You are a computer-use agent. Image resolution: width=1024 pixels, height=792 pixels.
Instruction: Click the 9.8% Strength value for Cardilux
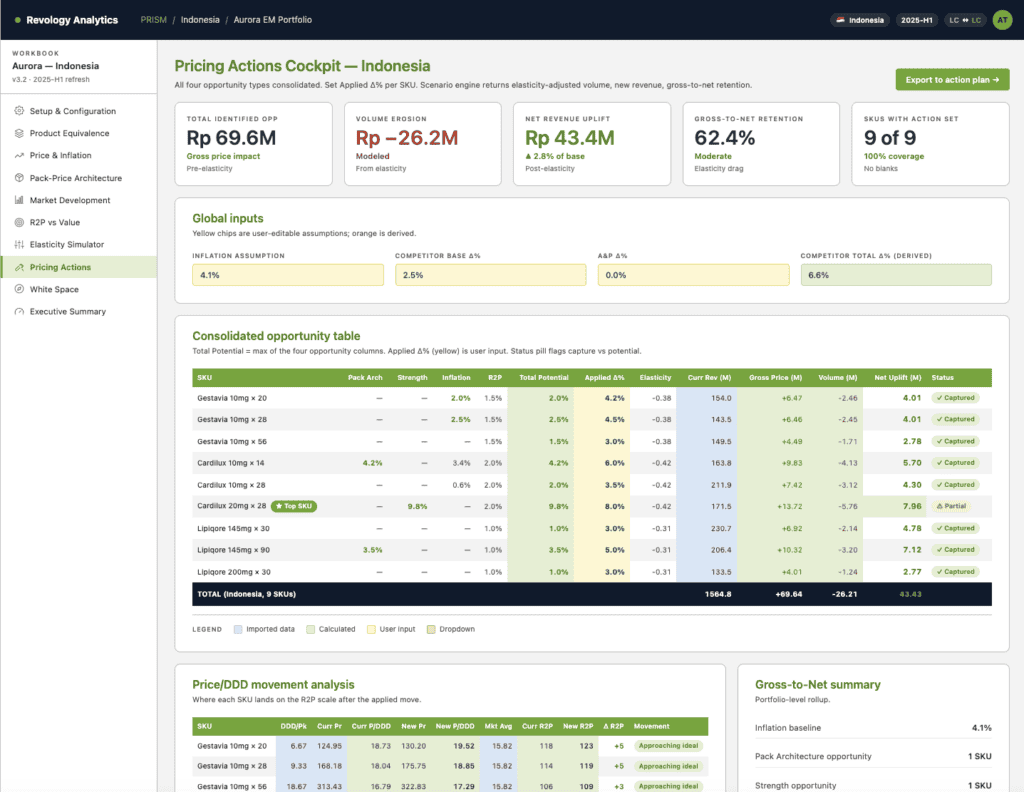click(x=417, y=507)
